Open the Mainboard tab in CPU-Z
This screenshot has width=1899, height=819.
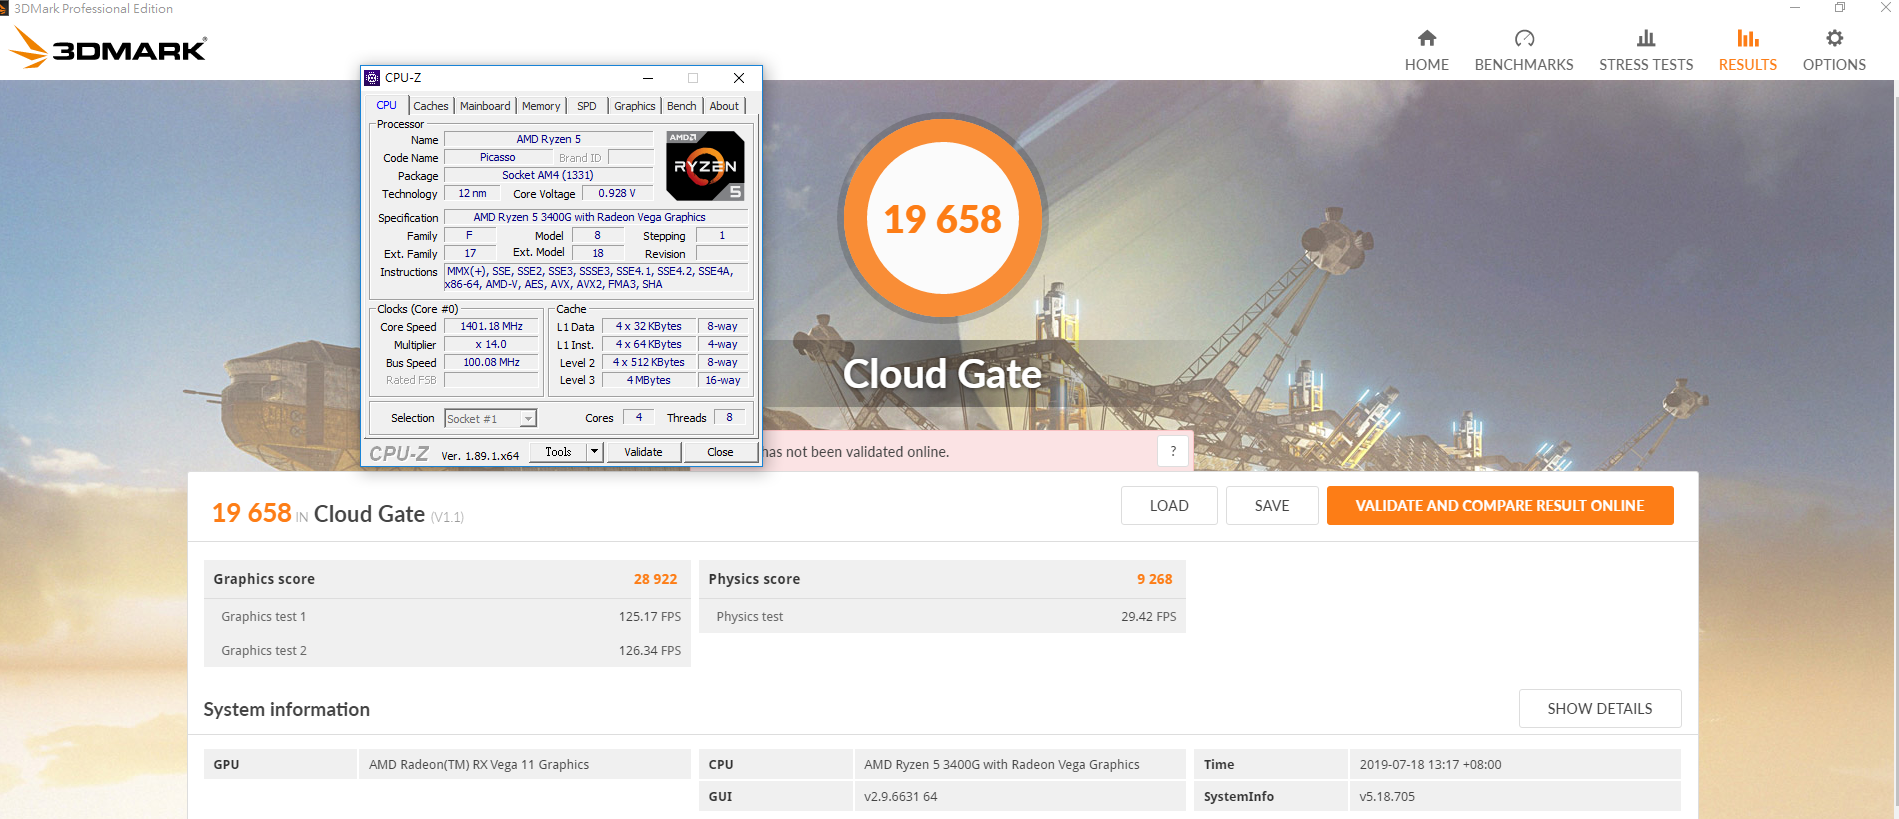pos(485,106)
